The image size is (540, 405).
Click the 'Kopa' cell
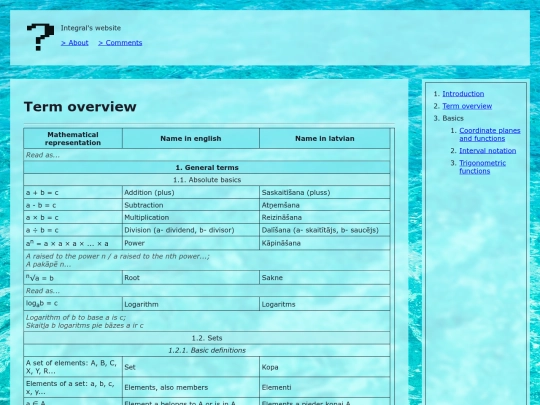(x=325, y=367)
